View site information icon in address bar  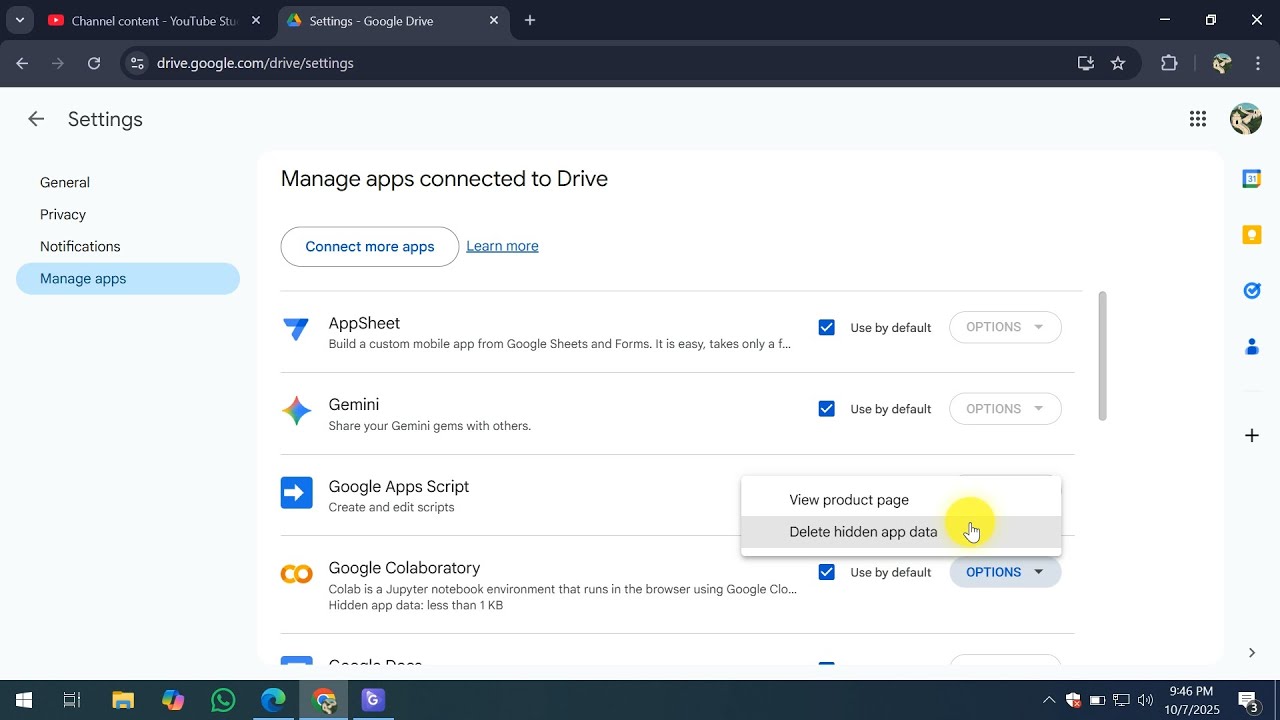point(137,63)
